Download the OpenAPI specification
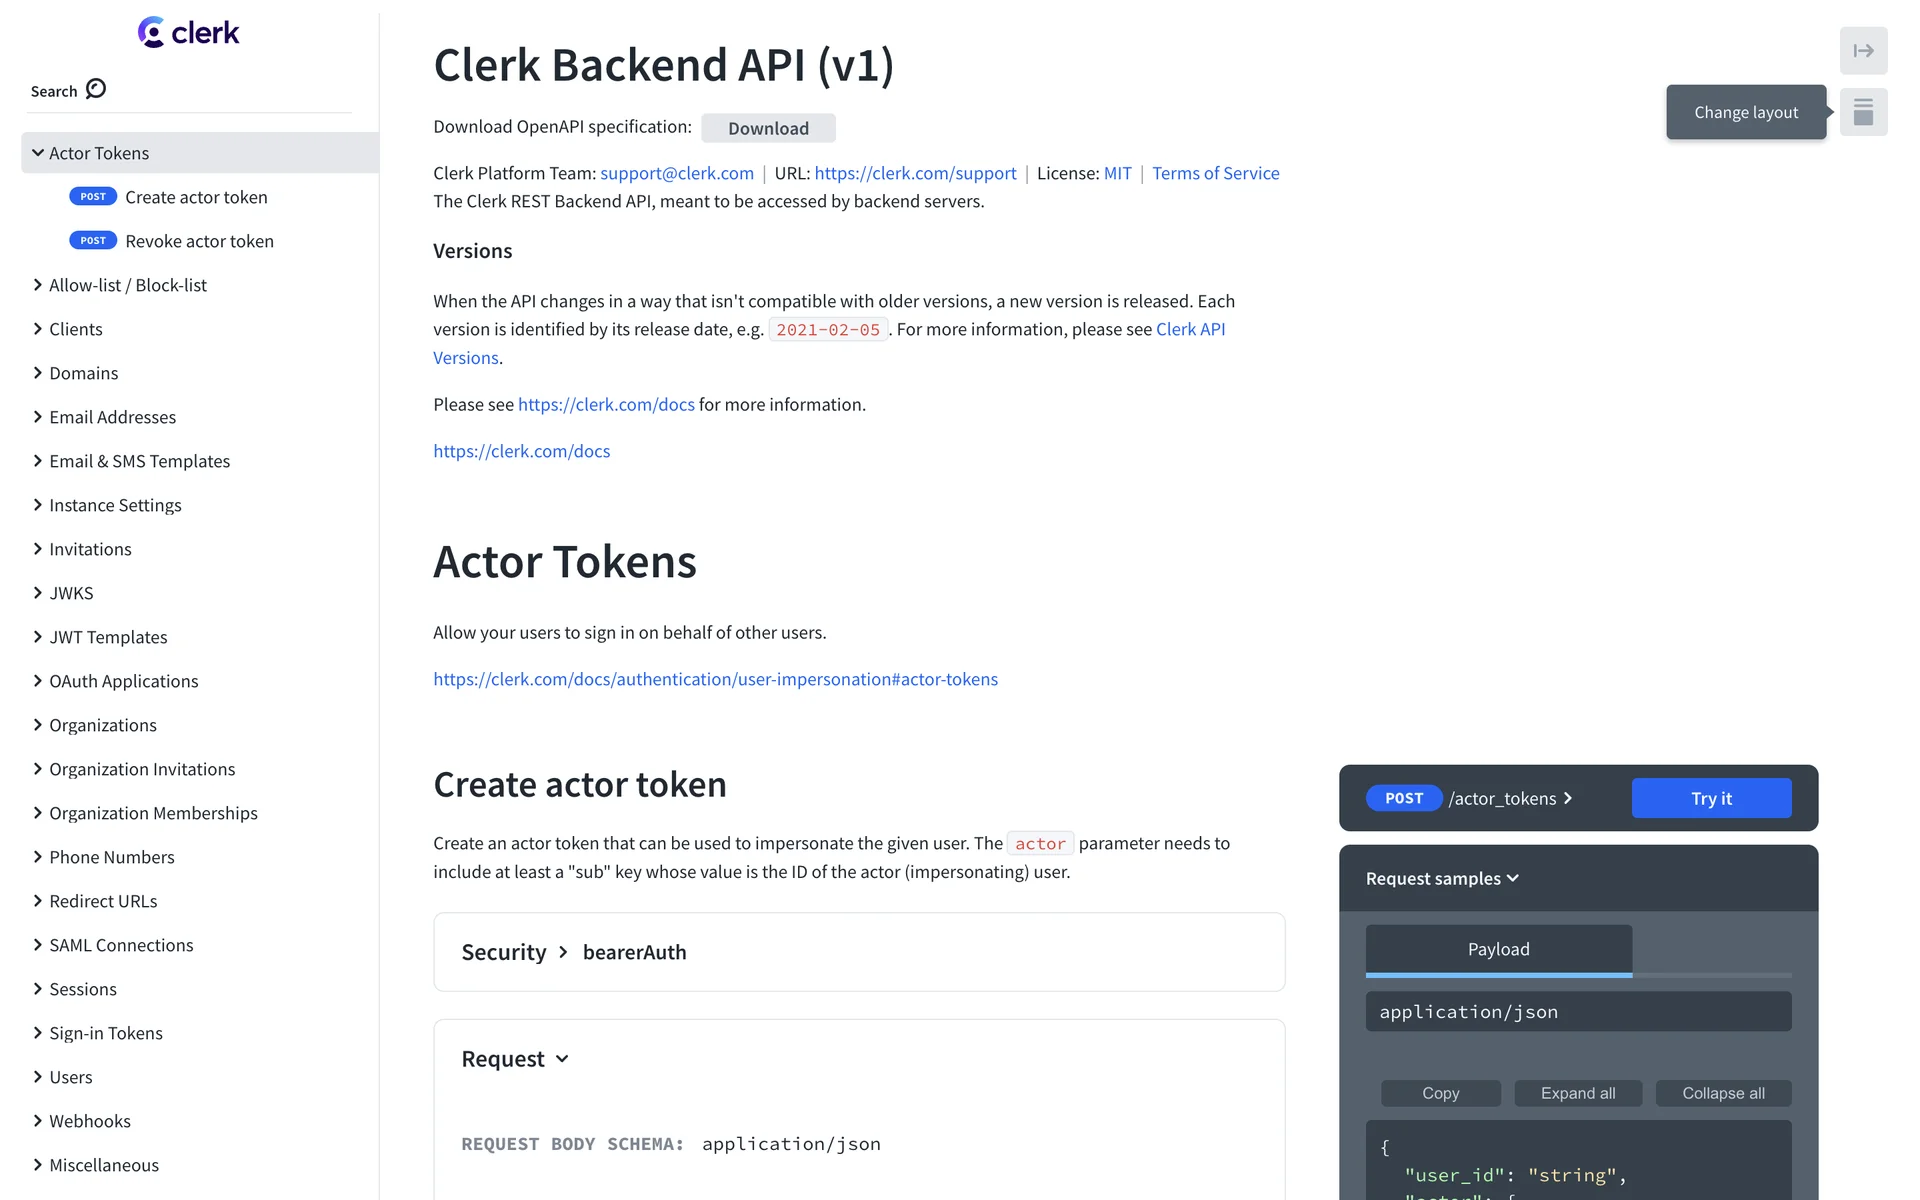This screenshot has height=1200, width=1920. pyautogui.click(x=768, y=128)
